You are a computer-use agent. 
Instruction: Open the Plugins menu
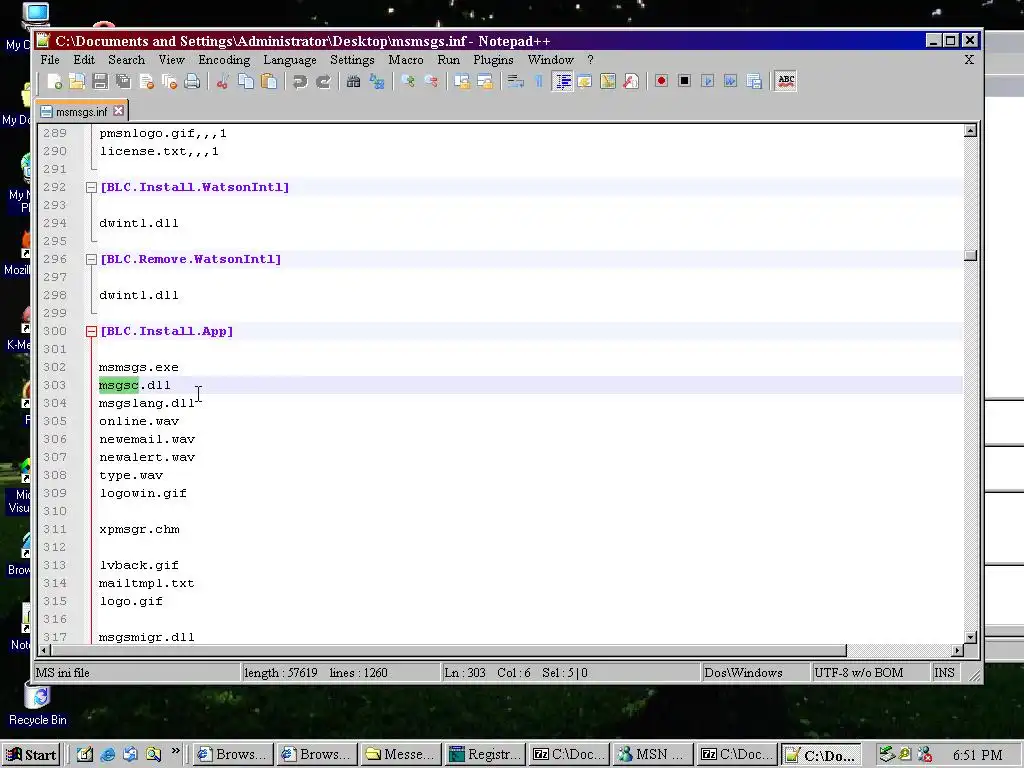pos(493,59)
